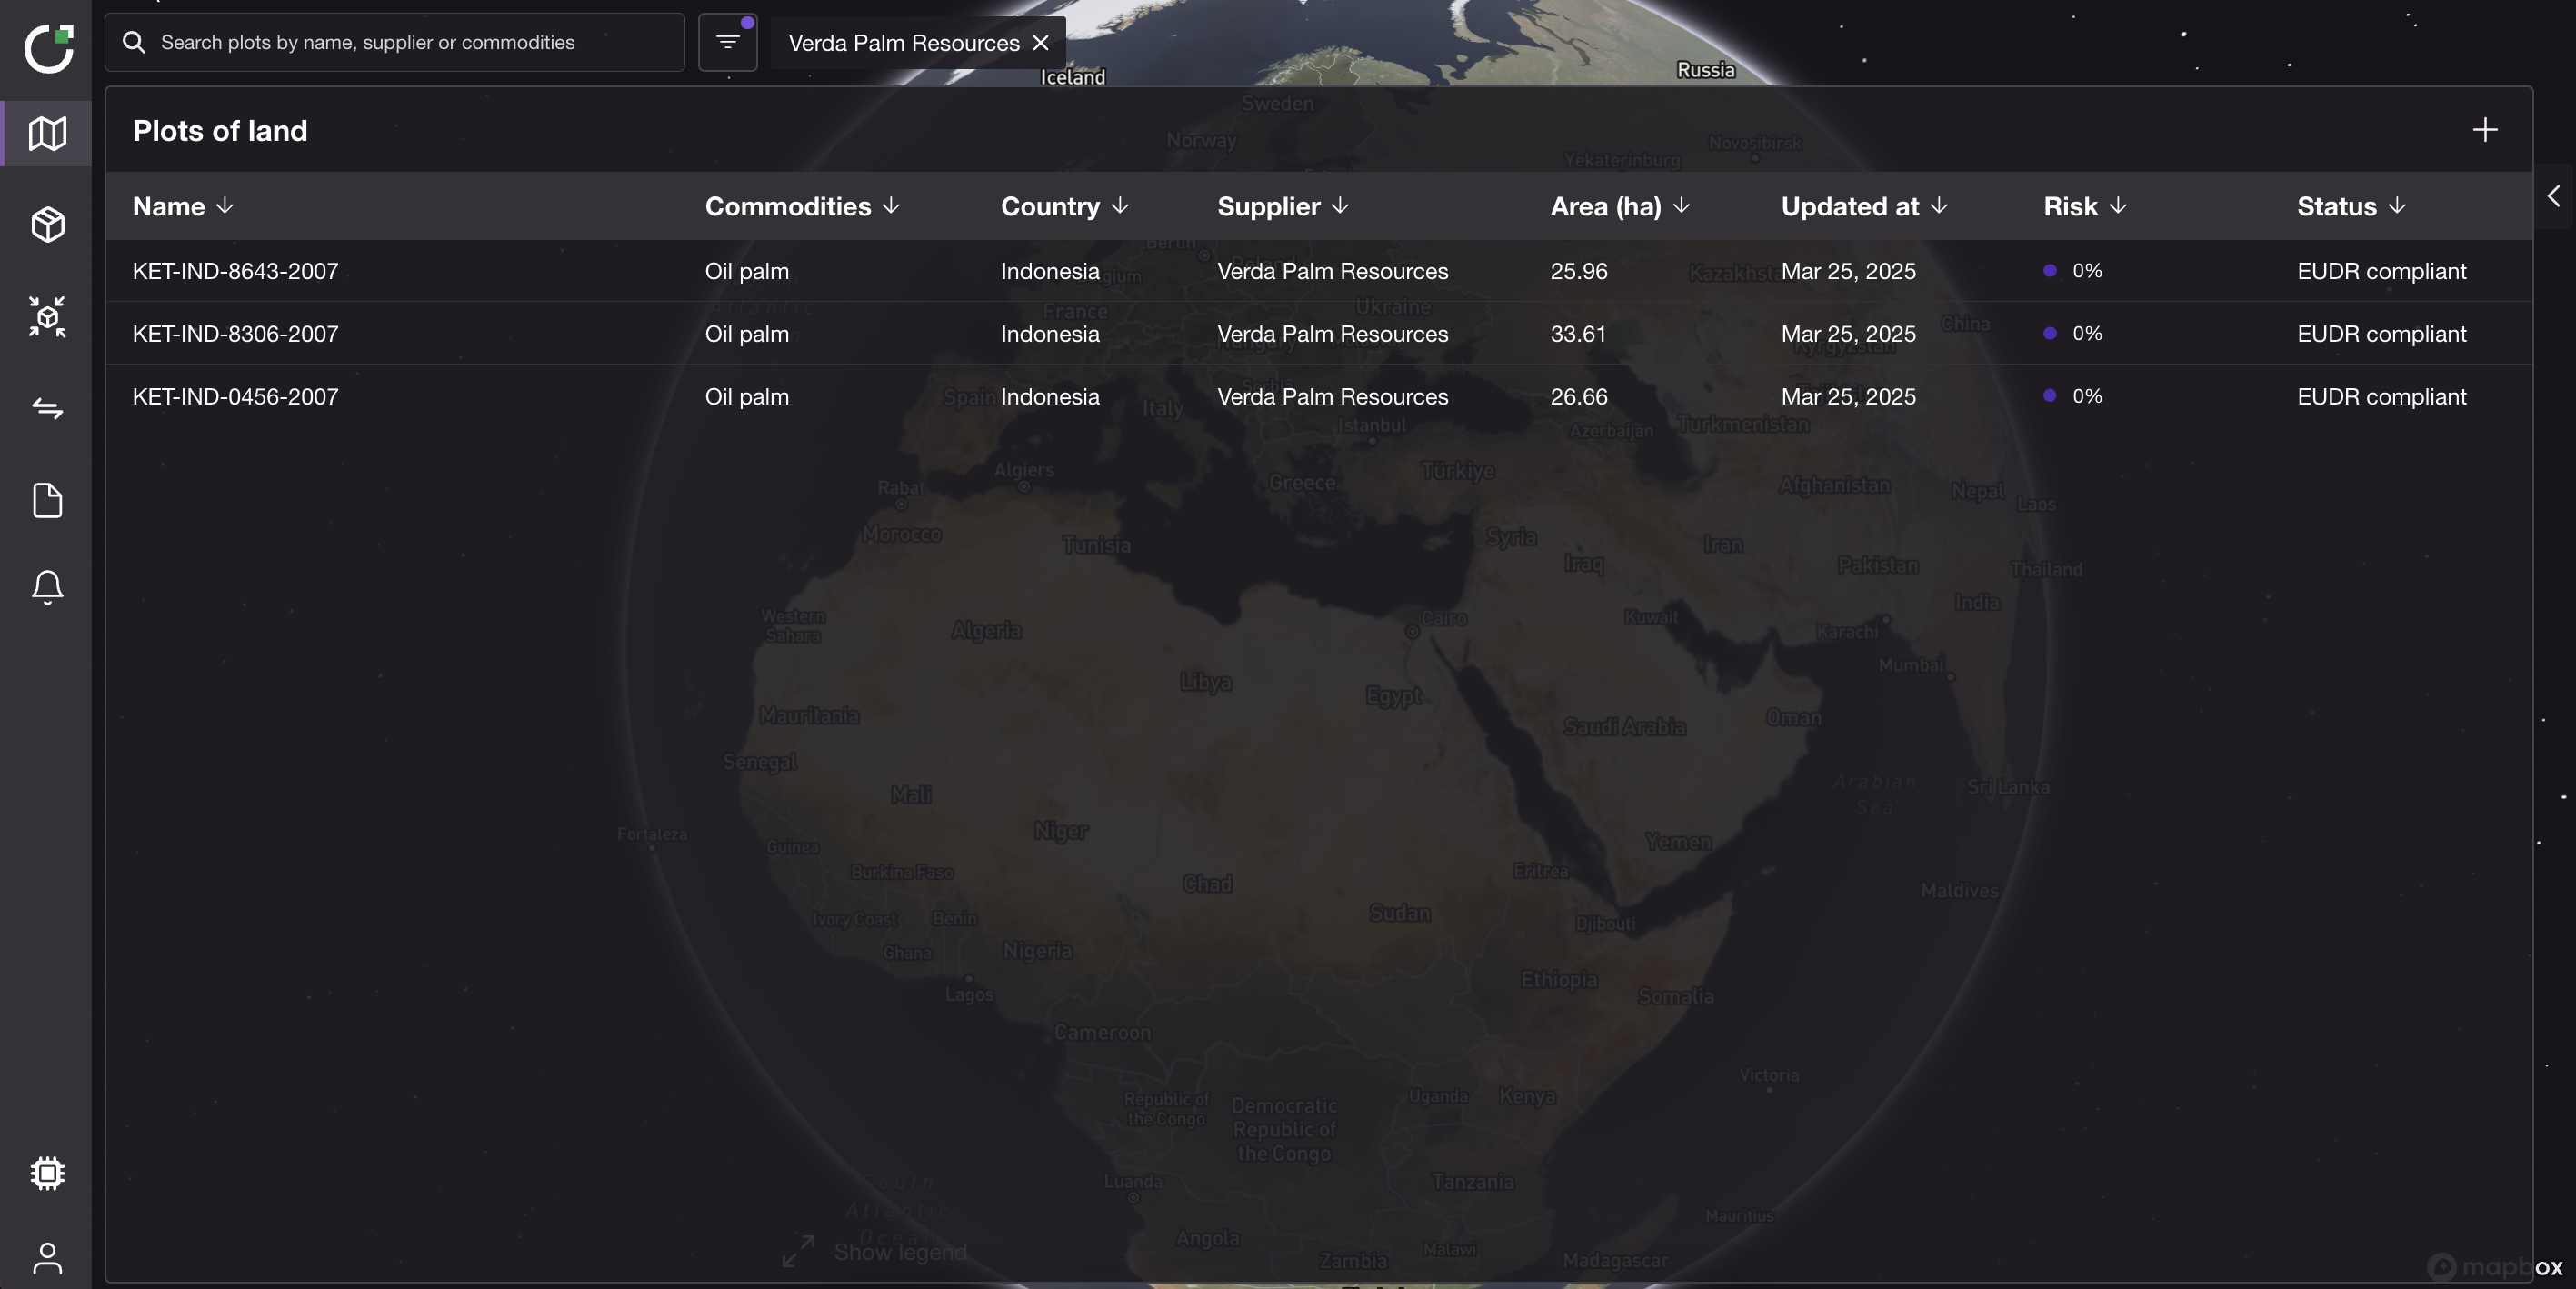The image size is (2576, 1289).
Task: Open the collapse-box sidebar icon
Action: (47, 316)
